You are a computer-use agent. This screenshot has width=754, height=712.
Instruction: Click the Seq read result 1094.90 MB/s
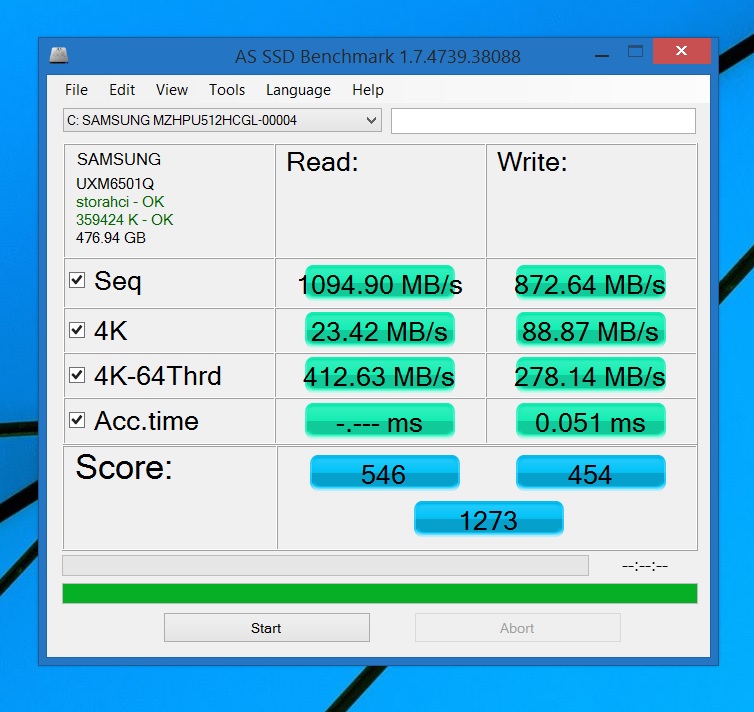(380, 284)
